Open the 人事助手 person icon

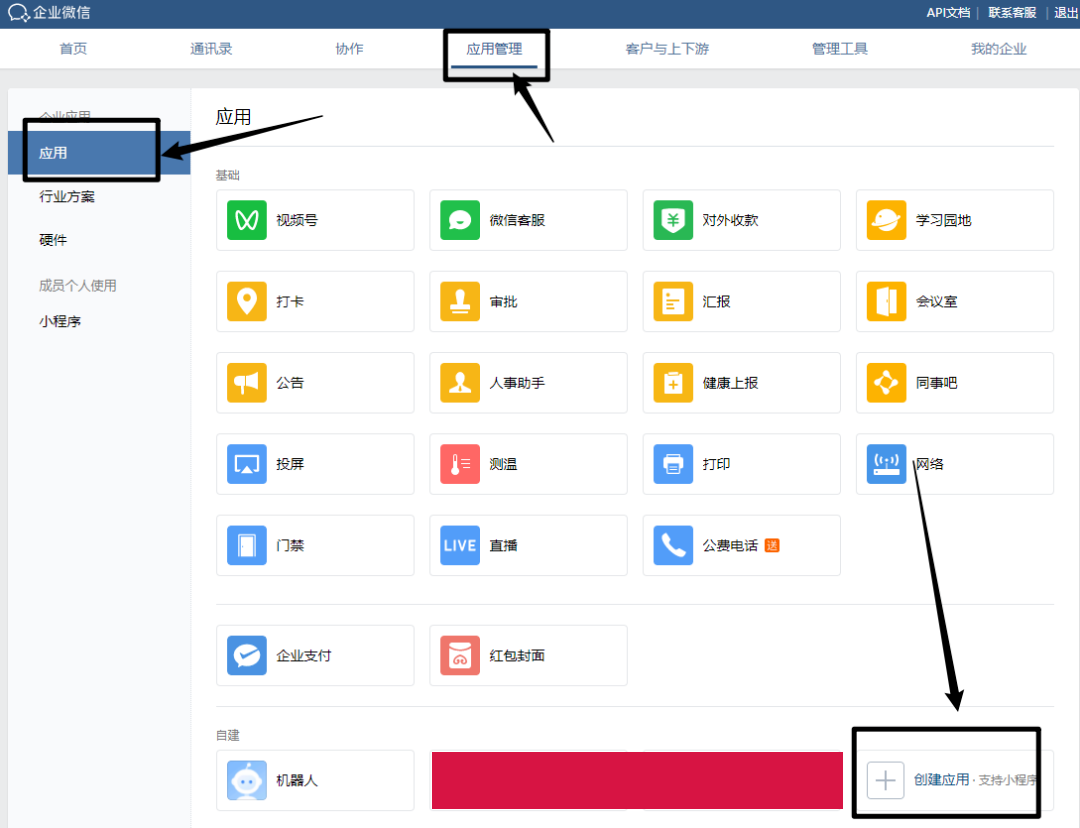[x=460, y=382]
